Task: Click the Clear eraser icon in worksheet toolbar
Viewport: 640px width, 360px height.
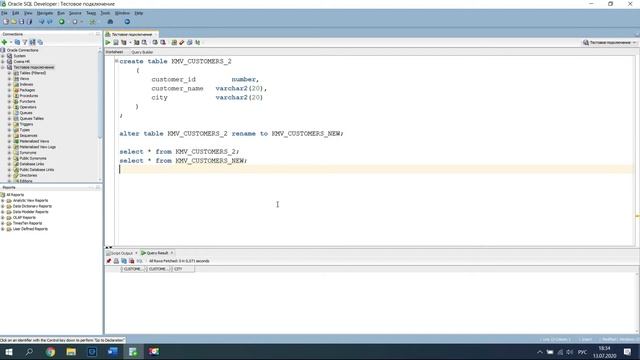Action: point(182,42)
